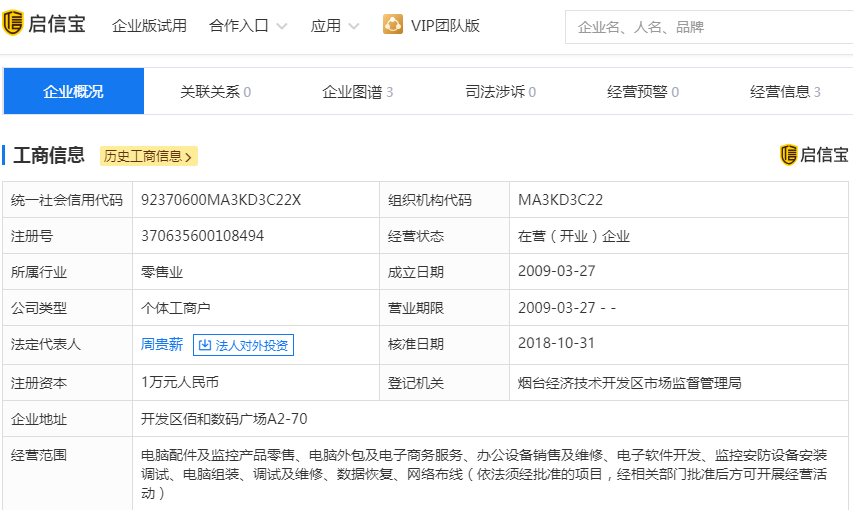Click legal representative name 周贵薪
The width and height of the screenshot is (853, 510).
[162, 344]
